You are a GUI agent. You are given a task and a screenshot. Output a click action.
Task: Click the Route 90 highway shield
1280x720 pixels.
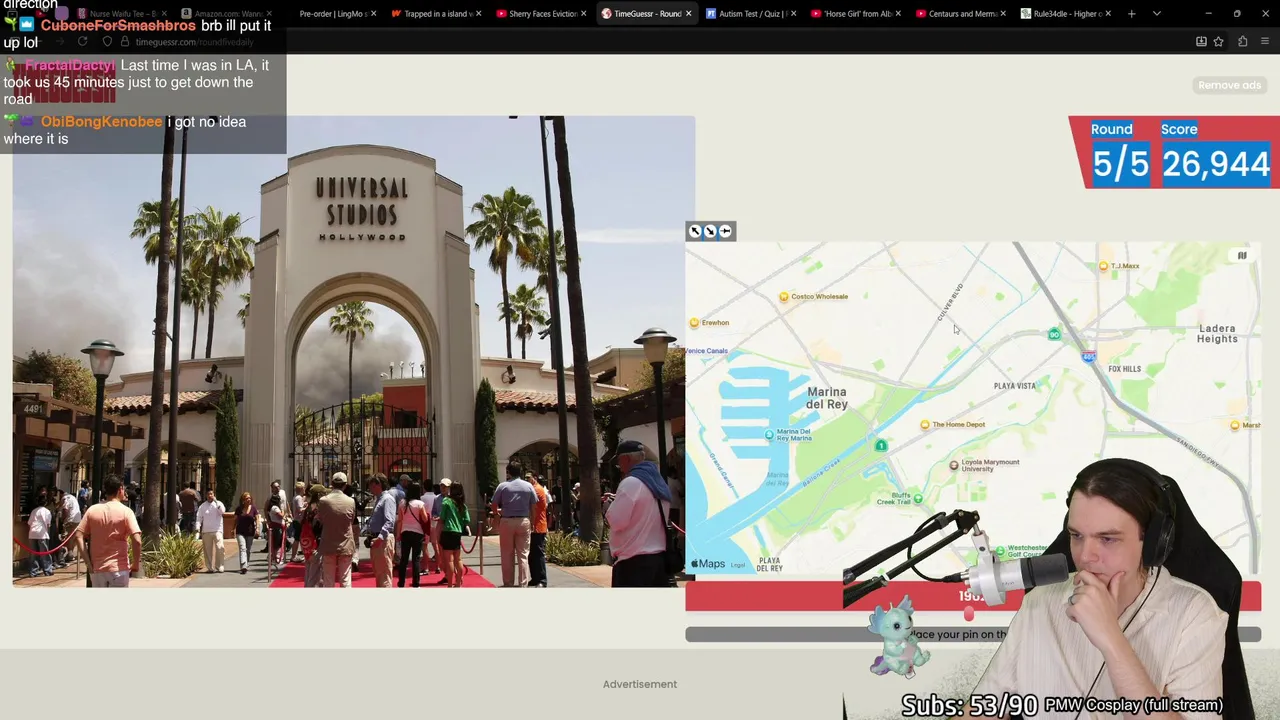point(1054,334)
